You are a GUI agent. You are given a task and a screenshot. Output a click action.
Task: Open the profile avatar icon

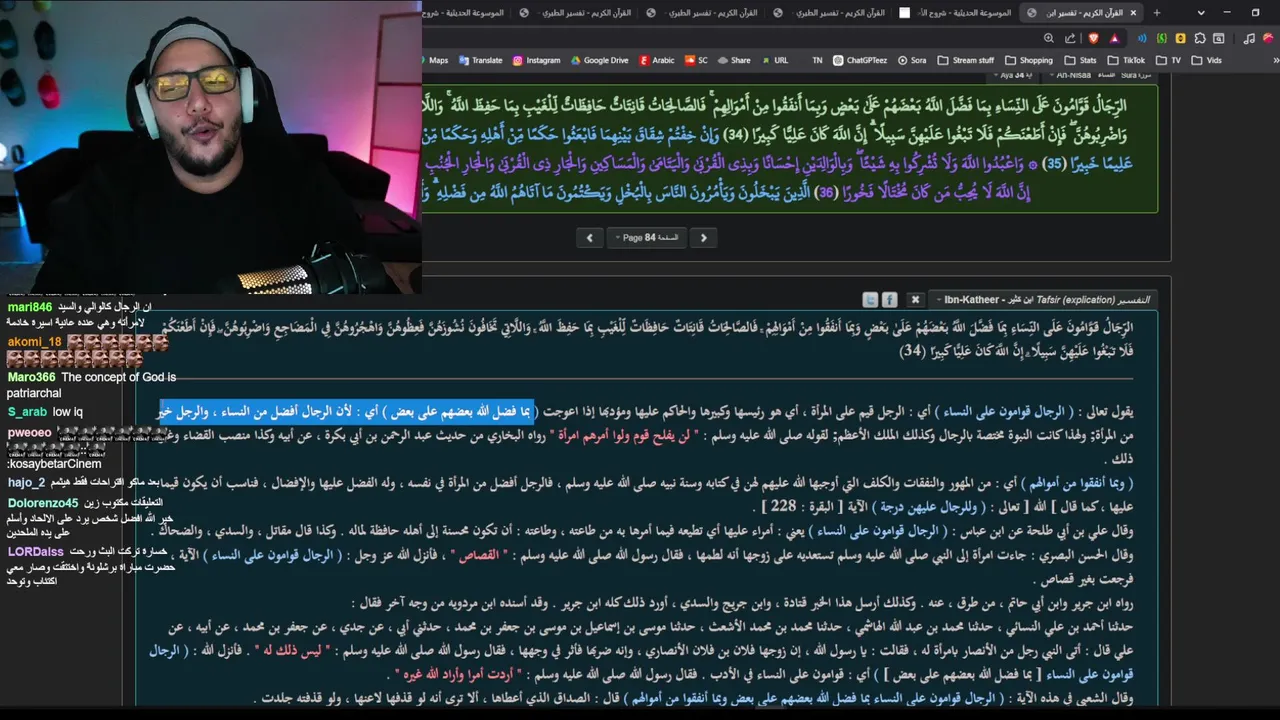[1268, 38]
